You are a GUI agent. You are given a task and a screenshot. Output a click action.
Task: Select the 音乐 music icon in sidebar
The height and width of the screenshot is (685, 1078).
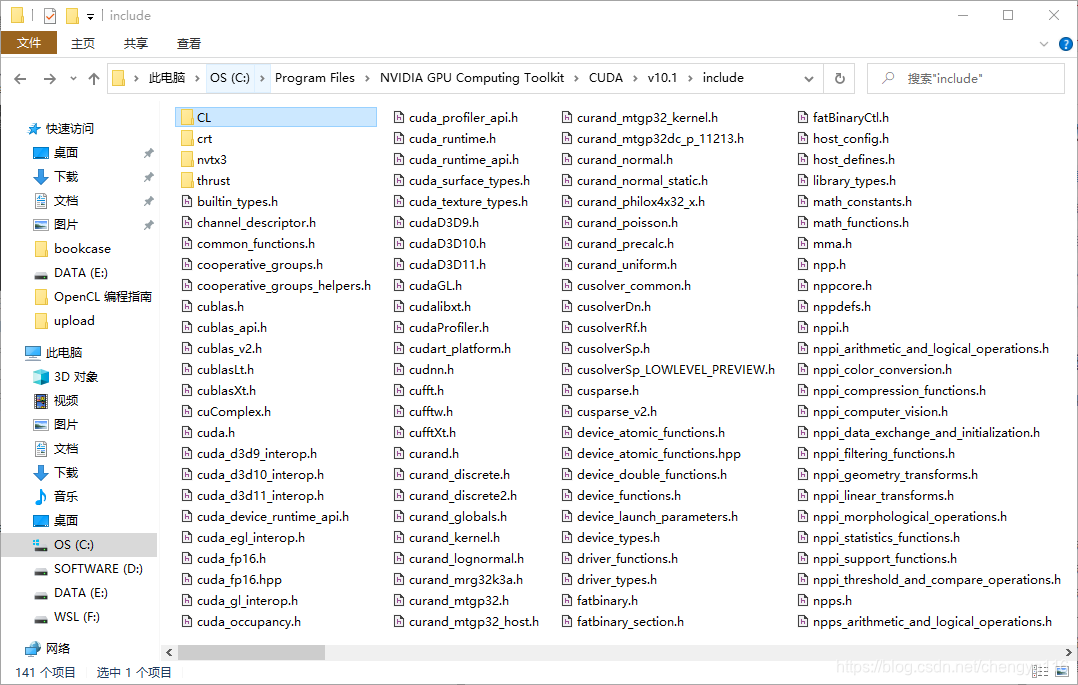[41, 497]
